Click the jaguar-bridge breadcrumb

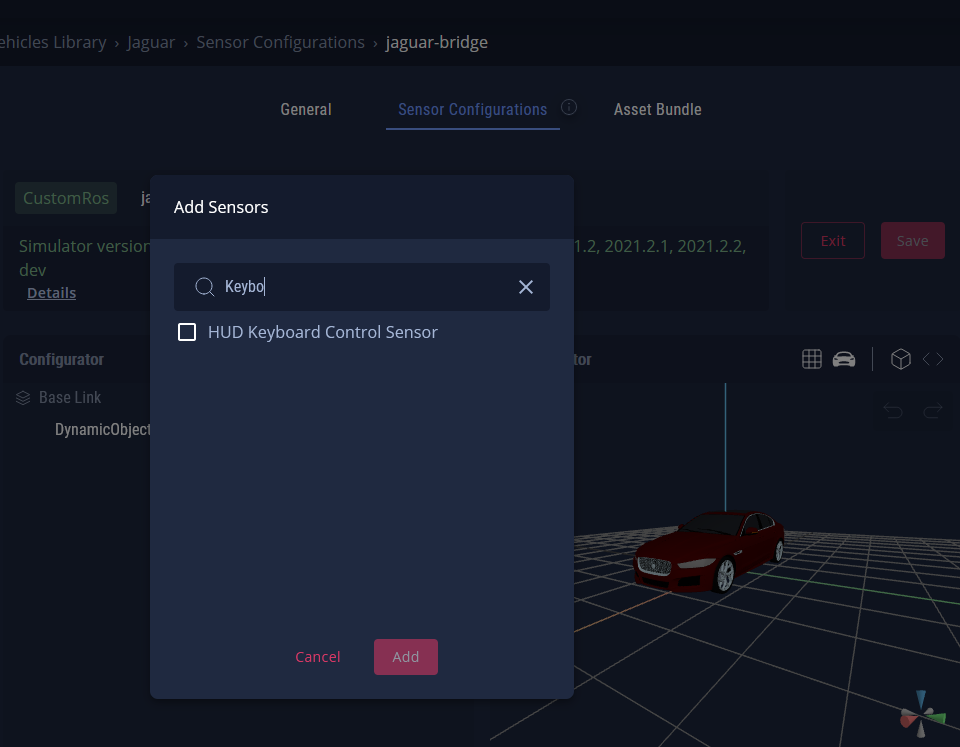(x=437, y=42)
